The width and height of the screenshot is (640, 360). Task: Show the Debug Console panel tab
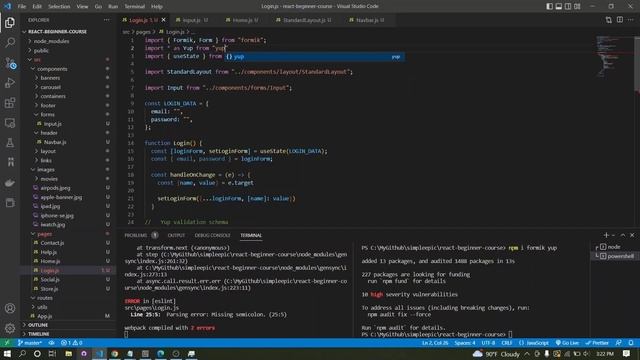(x=212, y=236)
